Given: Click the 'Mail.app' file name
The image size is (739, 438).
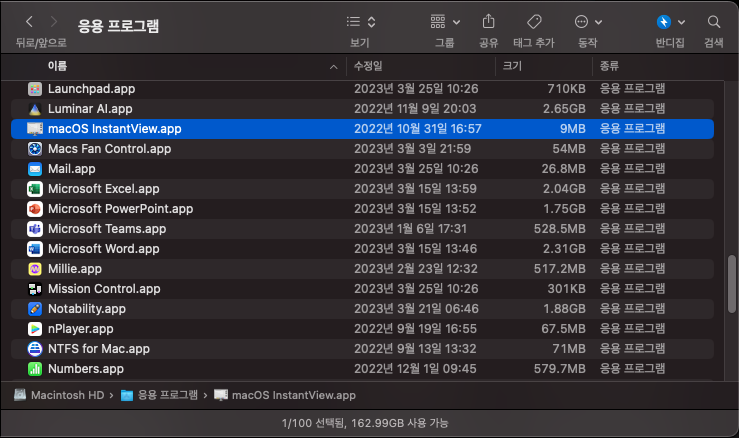Looking at the screenshot, I should point(72,169).
